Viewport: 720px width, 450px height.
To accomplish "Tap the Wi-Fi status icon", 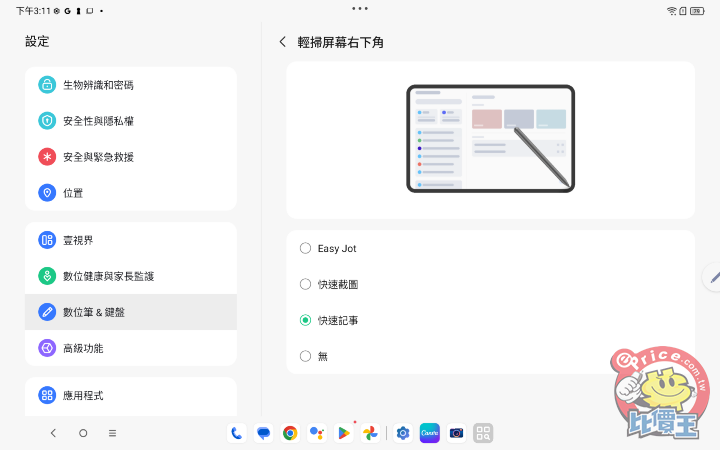I will (x=672, y=11).
